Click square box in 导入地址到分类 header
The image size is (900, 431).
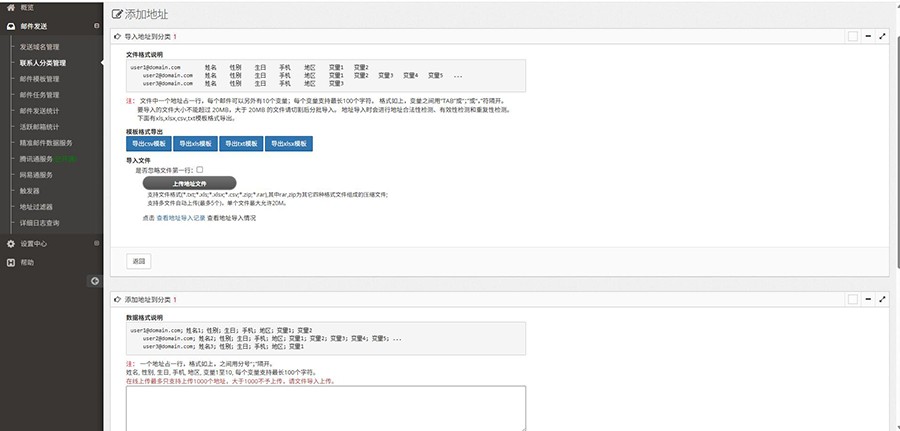(853, 36)
